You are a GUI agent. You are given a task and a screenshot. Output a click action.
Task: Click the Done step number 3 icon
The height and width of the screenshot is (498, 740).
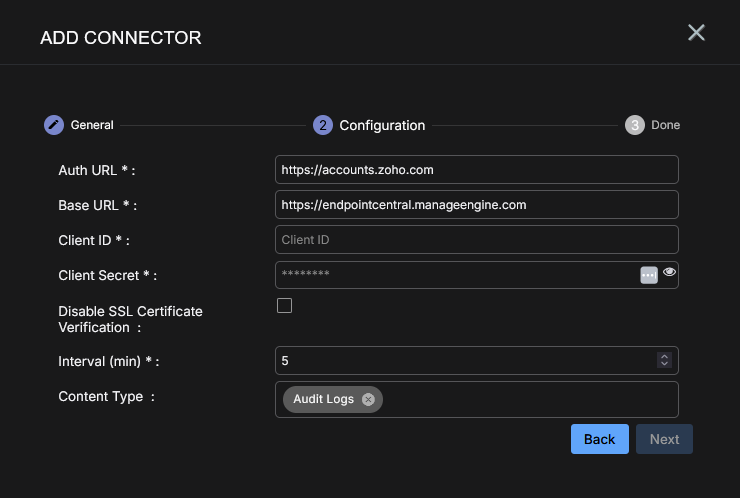[635, 125]
